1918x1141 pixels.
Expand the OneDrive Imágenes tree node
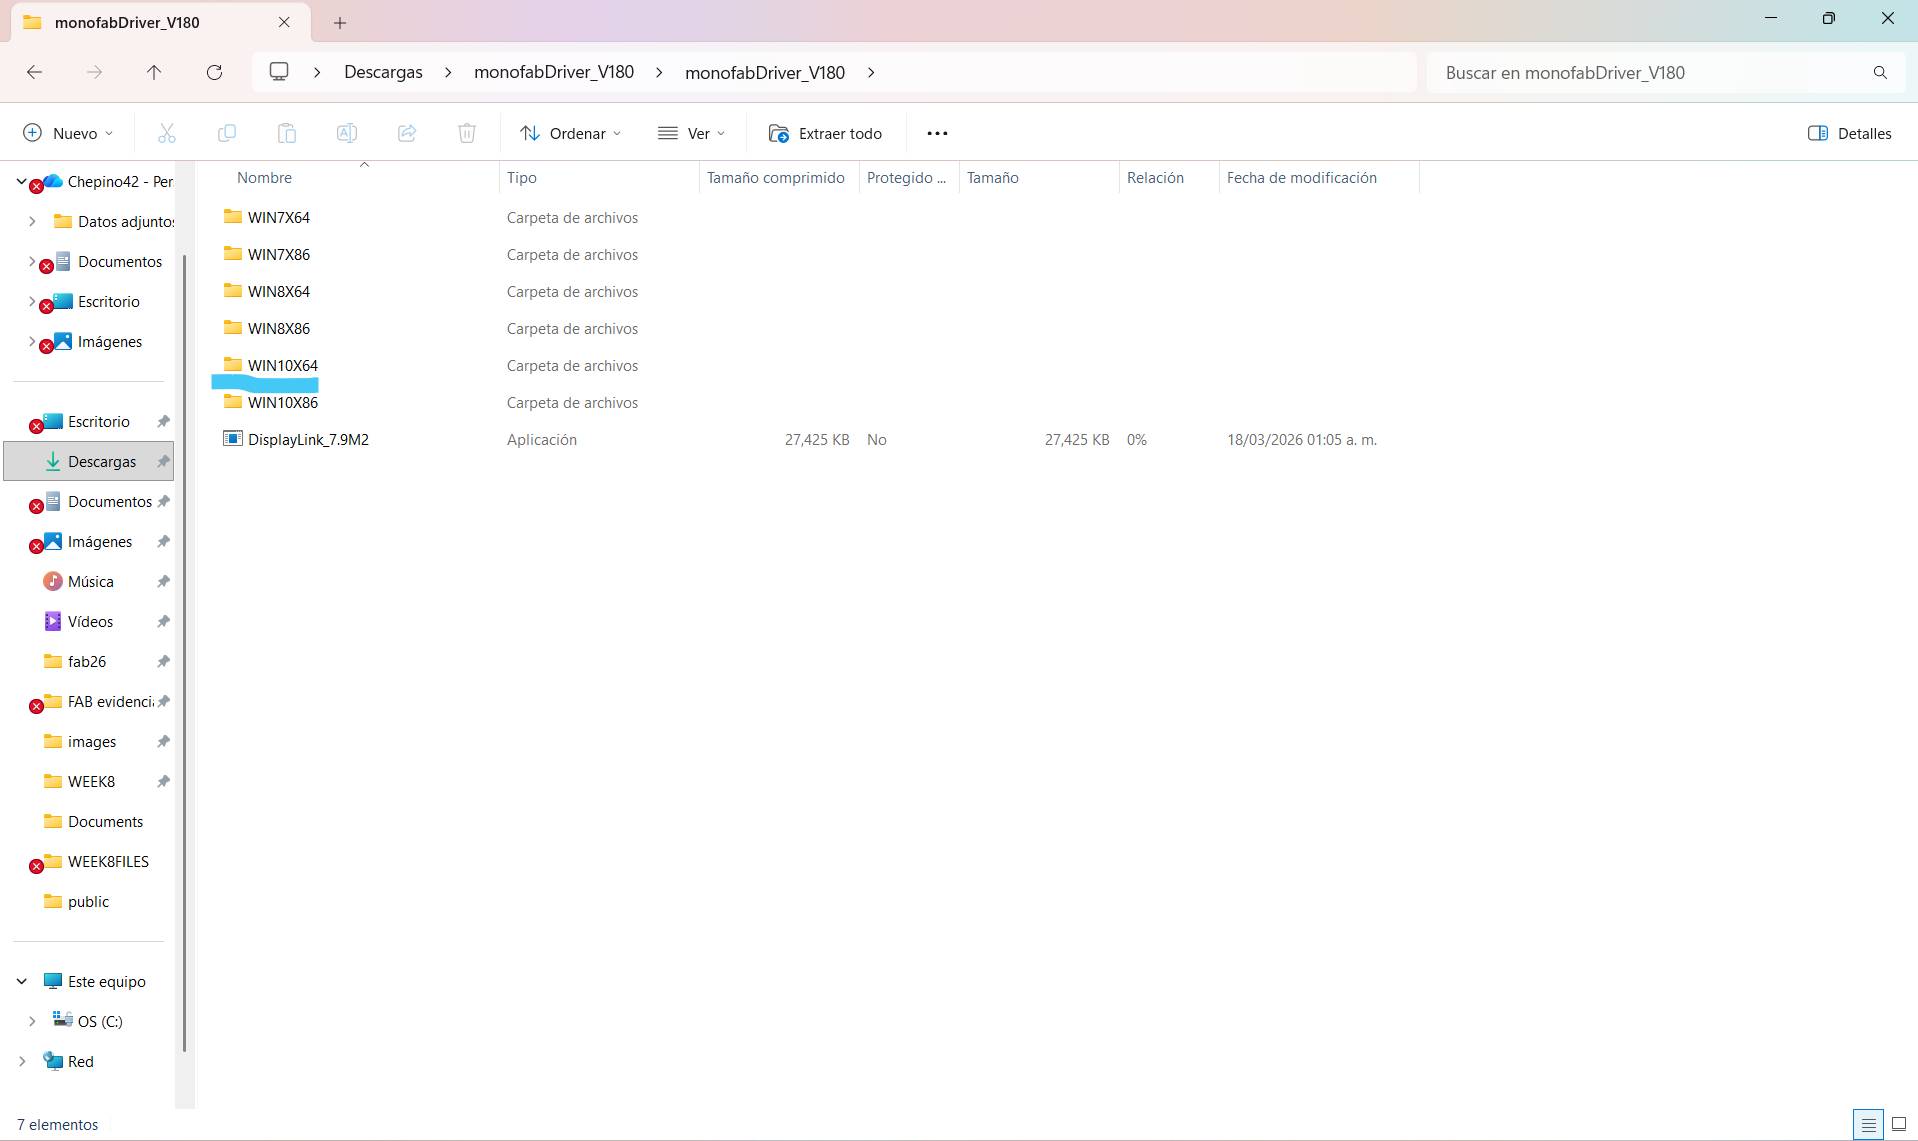pyautogui.click(x=32, y=341)
